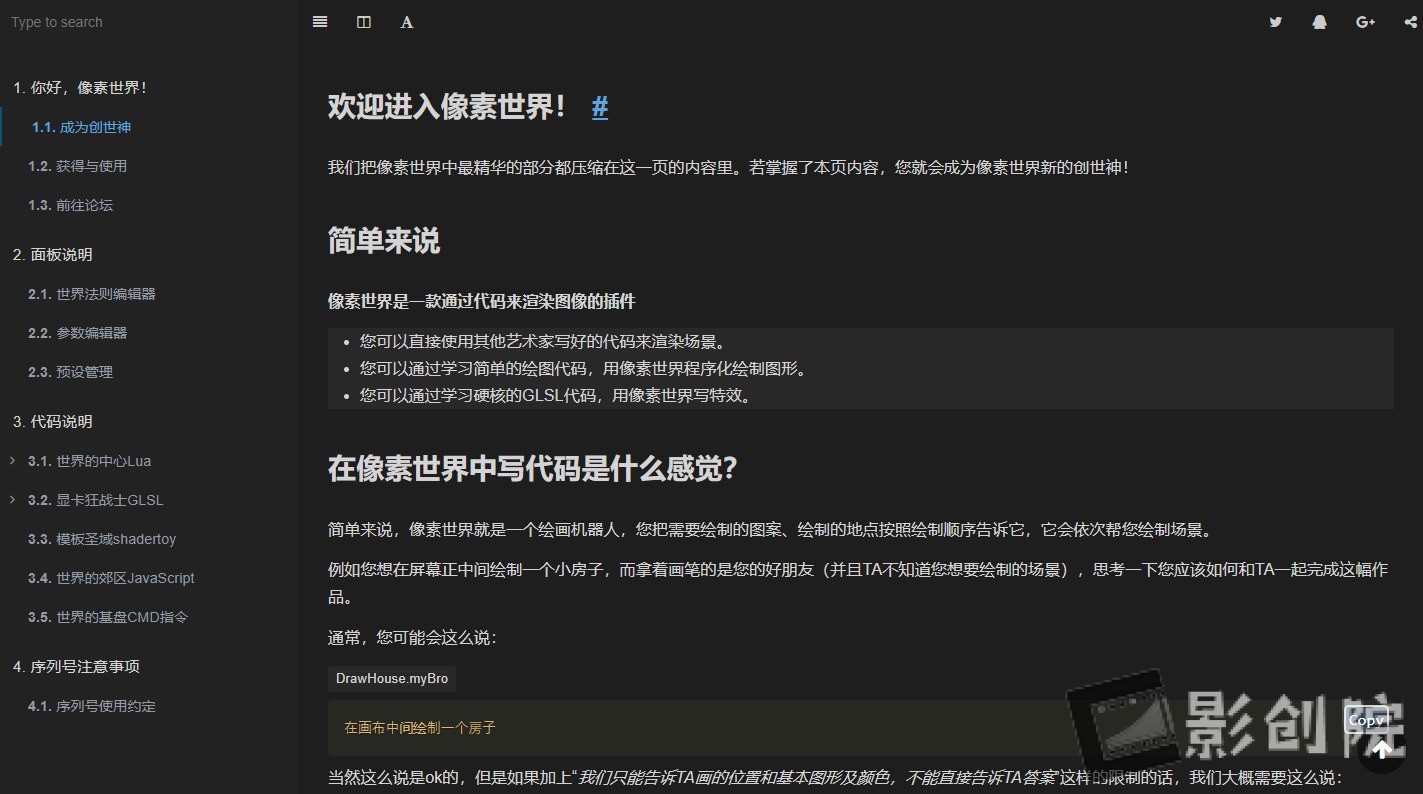Copy the code block with Copy button
This screenshot has width=1423, height=794.
[1366, 720]
